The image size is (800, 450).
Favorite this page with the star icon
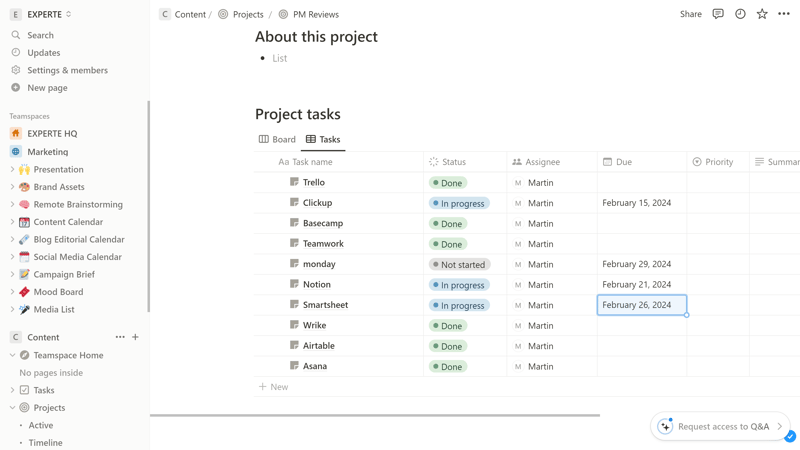click(762, 14)
